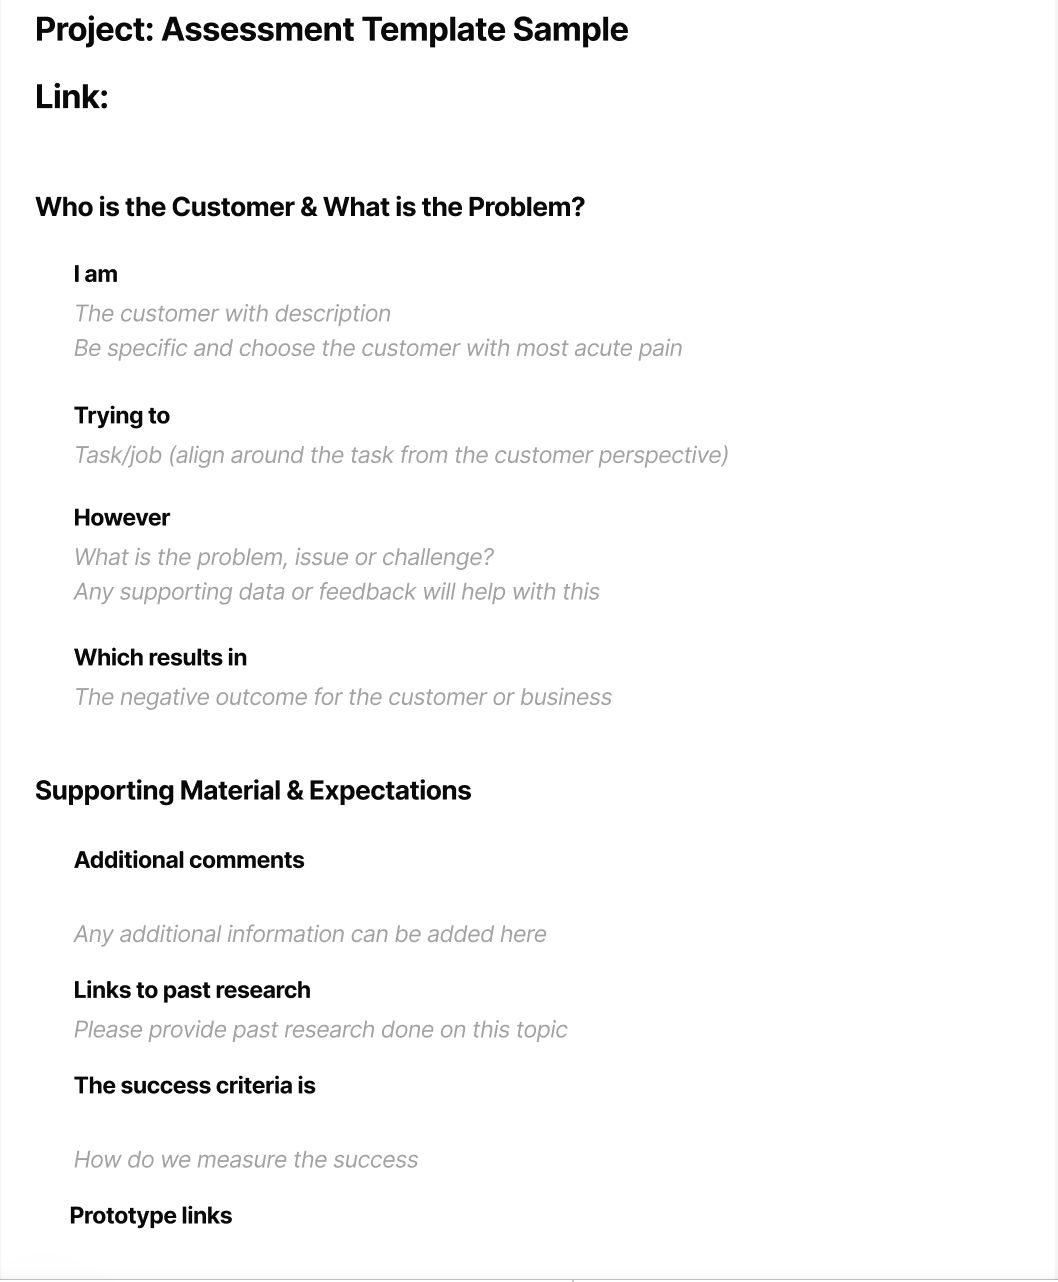
Task: Click the 'Task/job' placeholder text
Action: pos(401,455)
